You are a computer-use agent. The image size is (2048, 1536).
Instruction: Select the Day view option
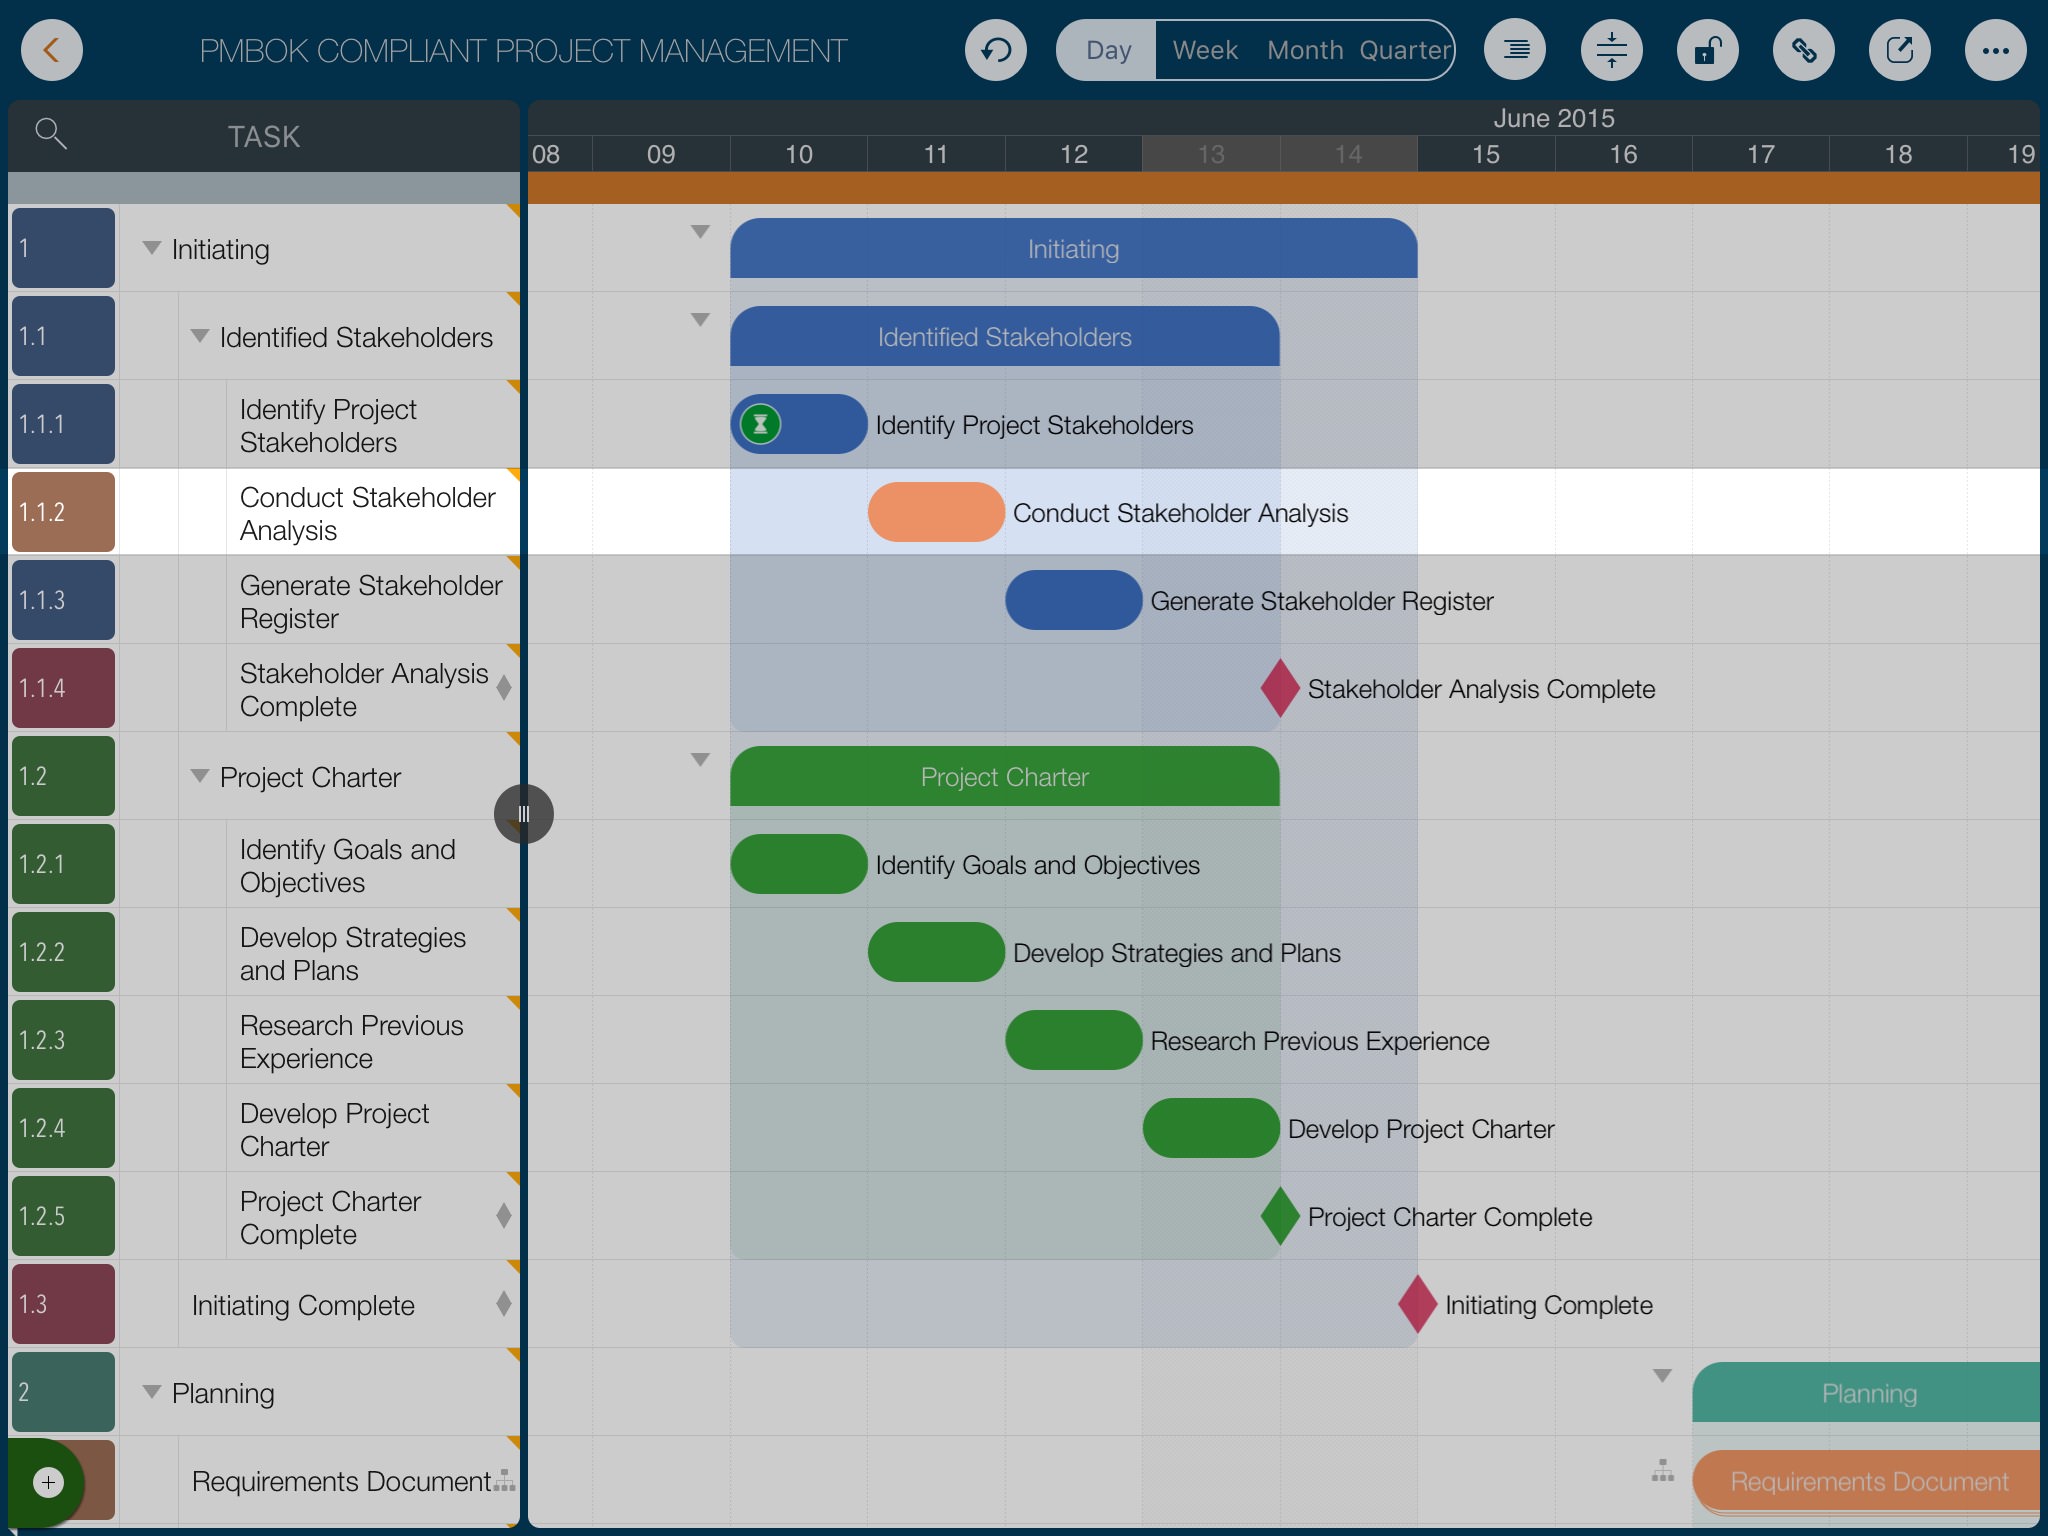pos(1108,50)
